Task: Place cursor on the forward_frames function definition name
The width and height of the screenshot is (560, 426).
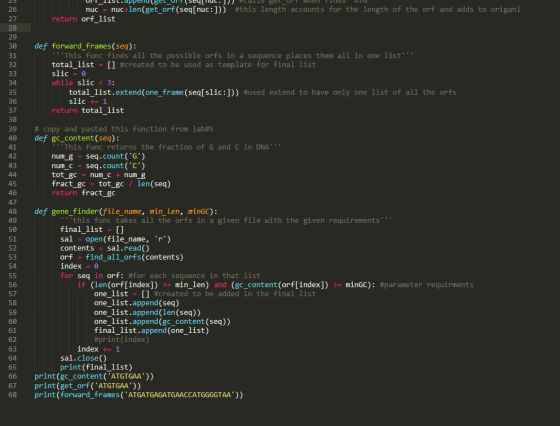Action: pos(81,46)
